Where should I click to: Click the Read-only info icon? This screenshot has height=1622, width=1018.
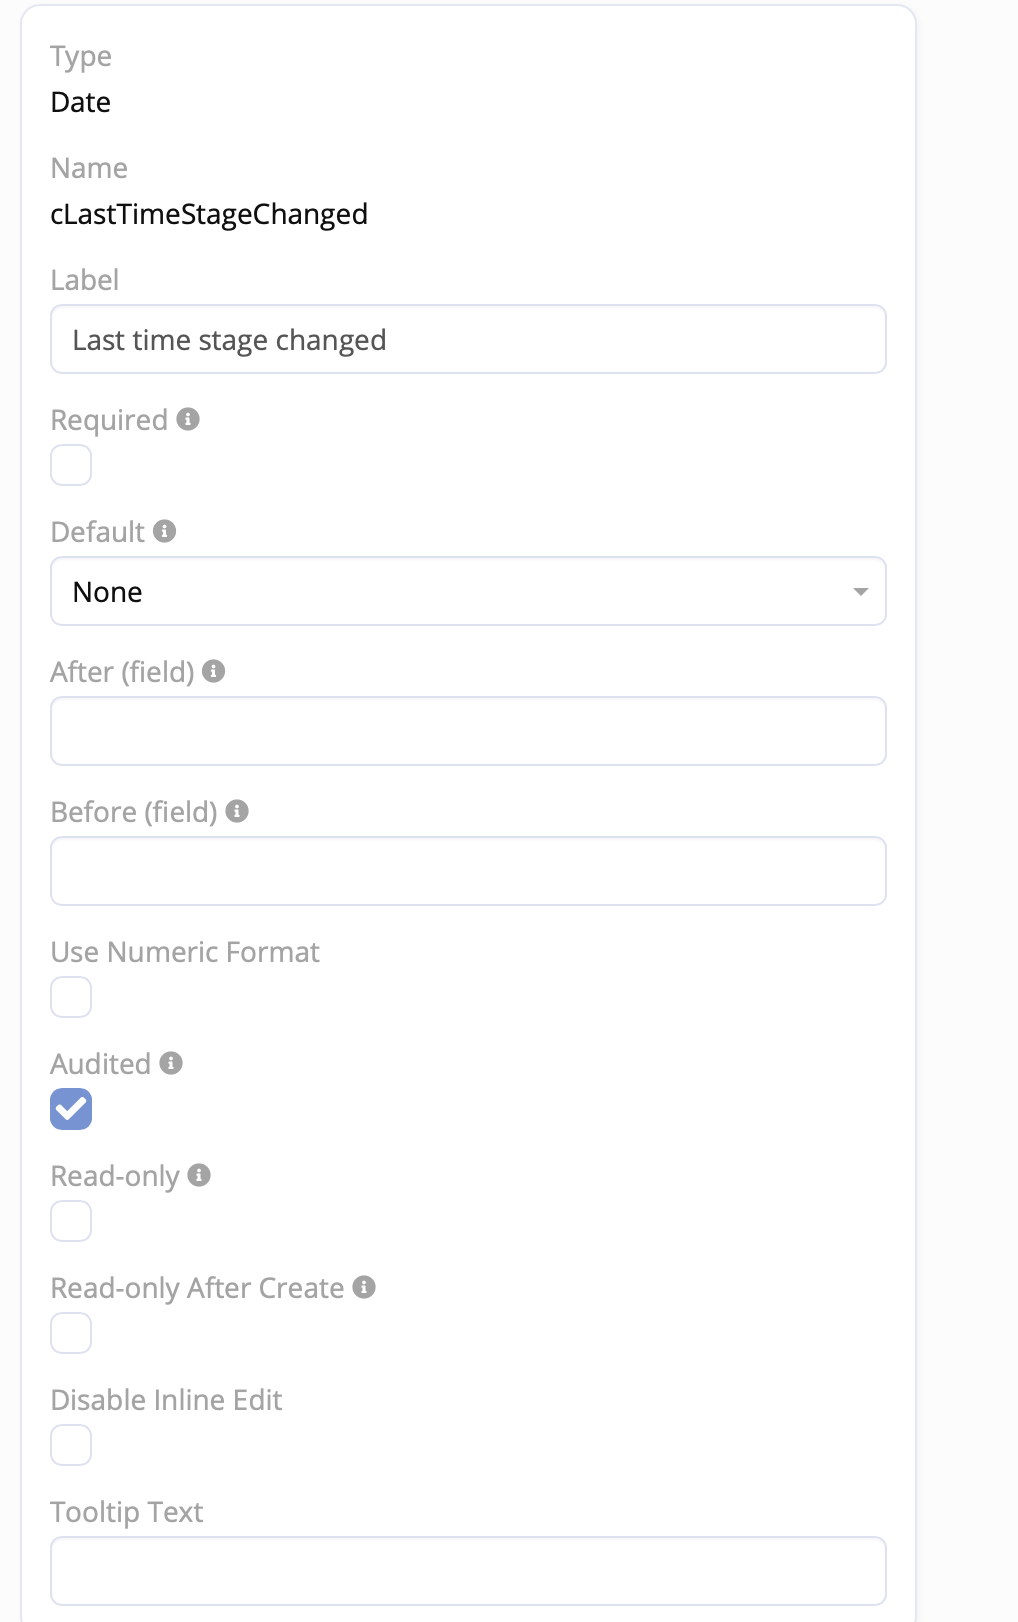[x=199, y=1175]
